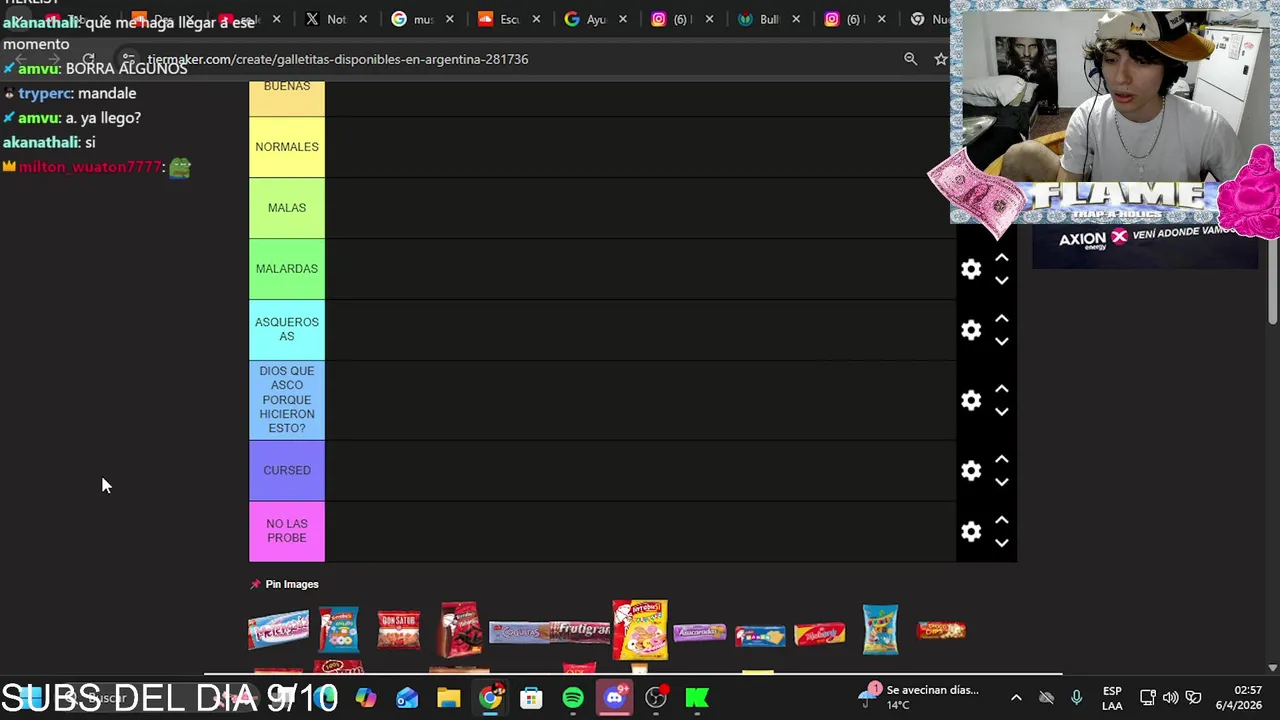Click the purple CURSED tier label
This screenshot has width=1280, height=720.
(x=287, y=470)
